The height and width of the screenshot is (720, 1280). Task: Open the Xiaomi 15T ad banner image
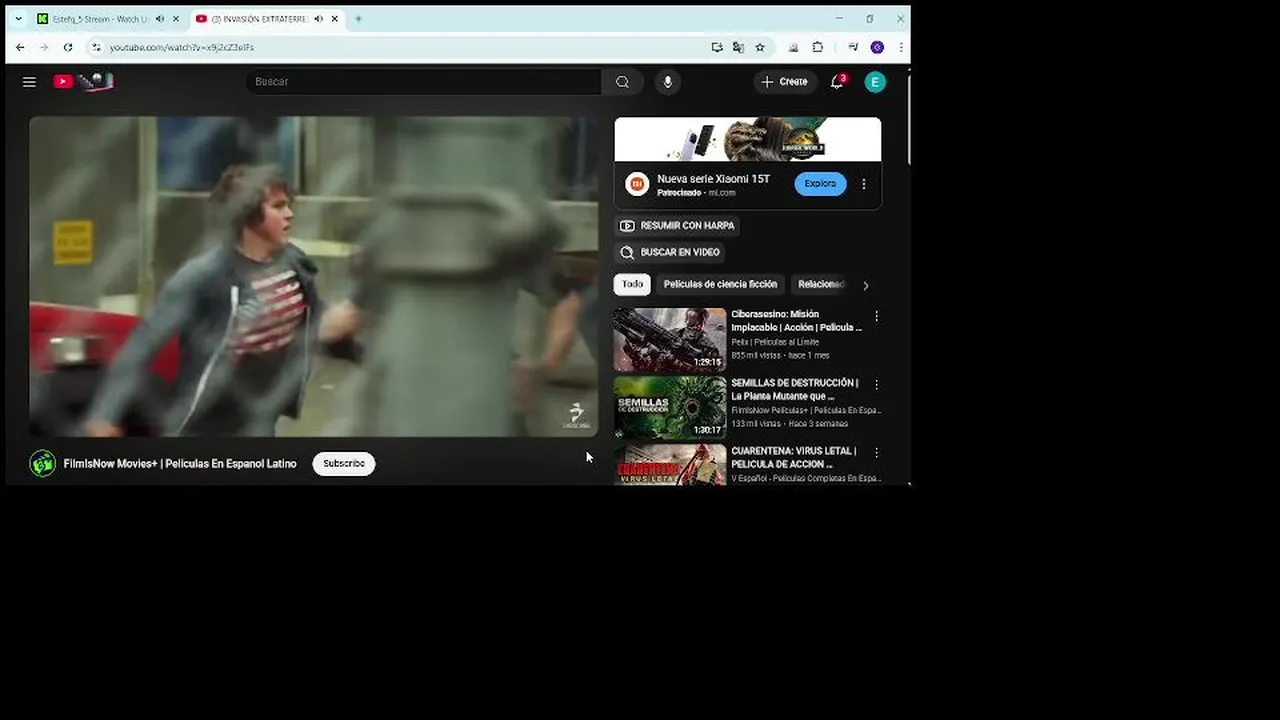748,139
